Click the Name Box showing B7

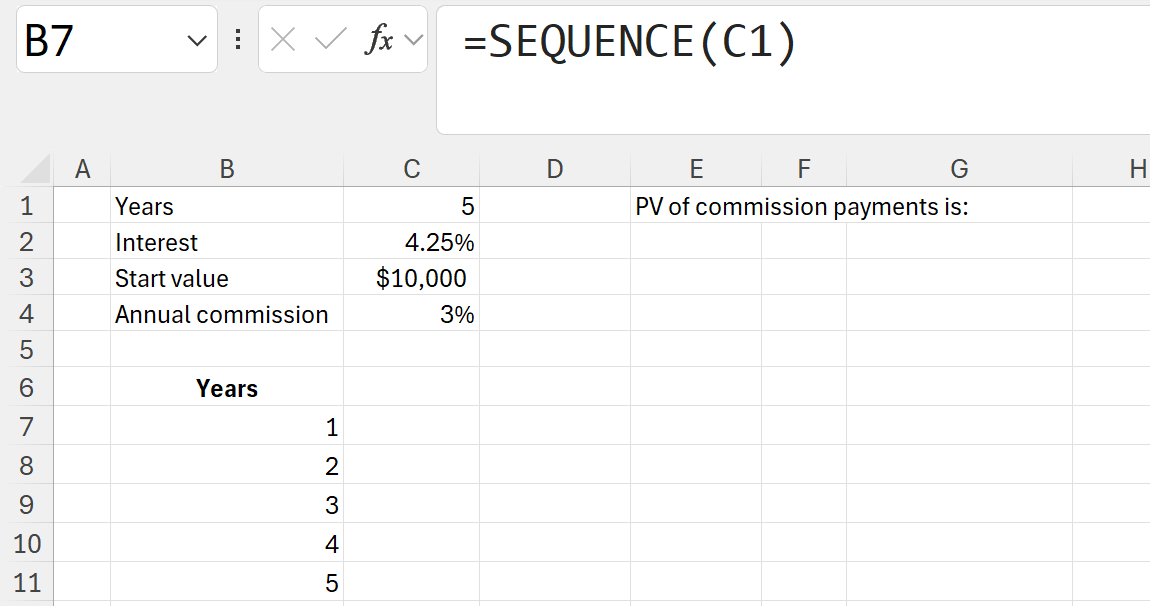(x=100, y=40)
